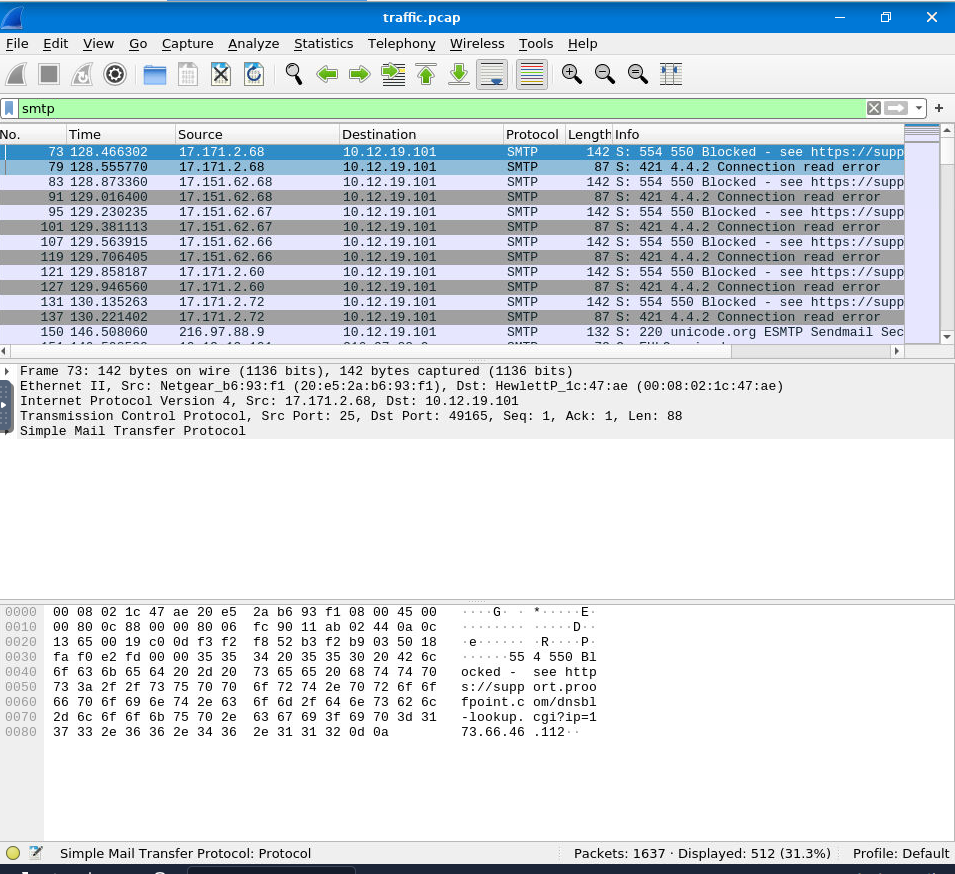Open the Tools menu

536,44
